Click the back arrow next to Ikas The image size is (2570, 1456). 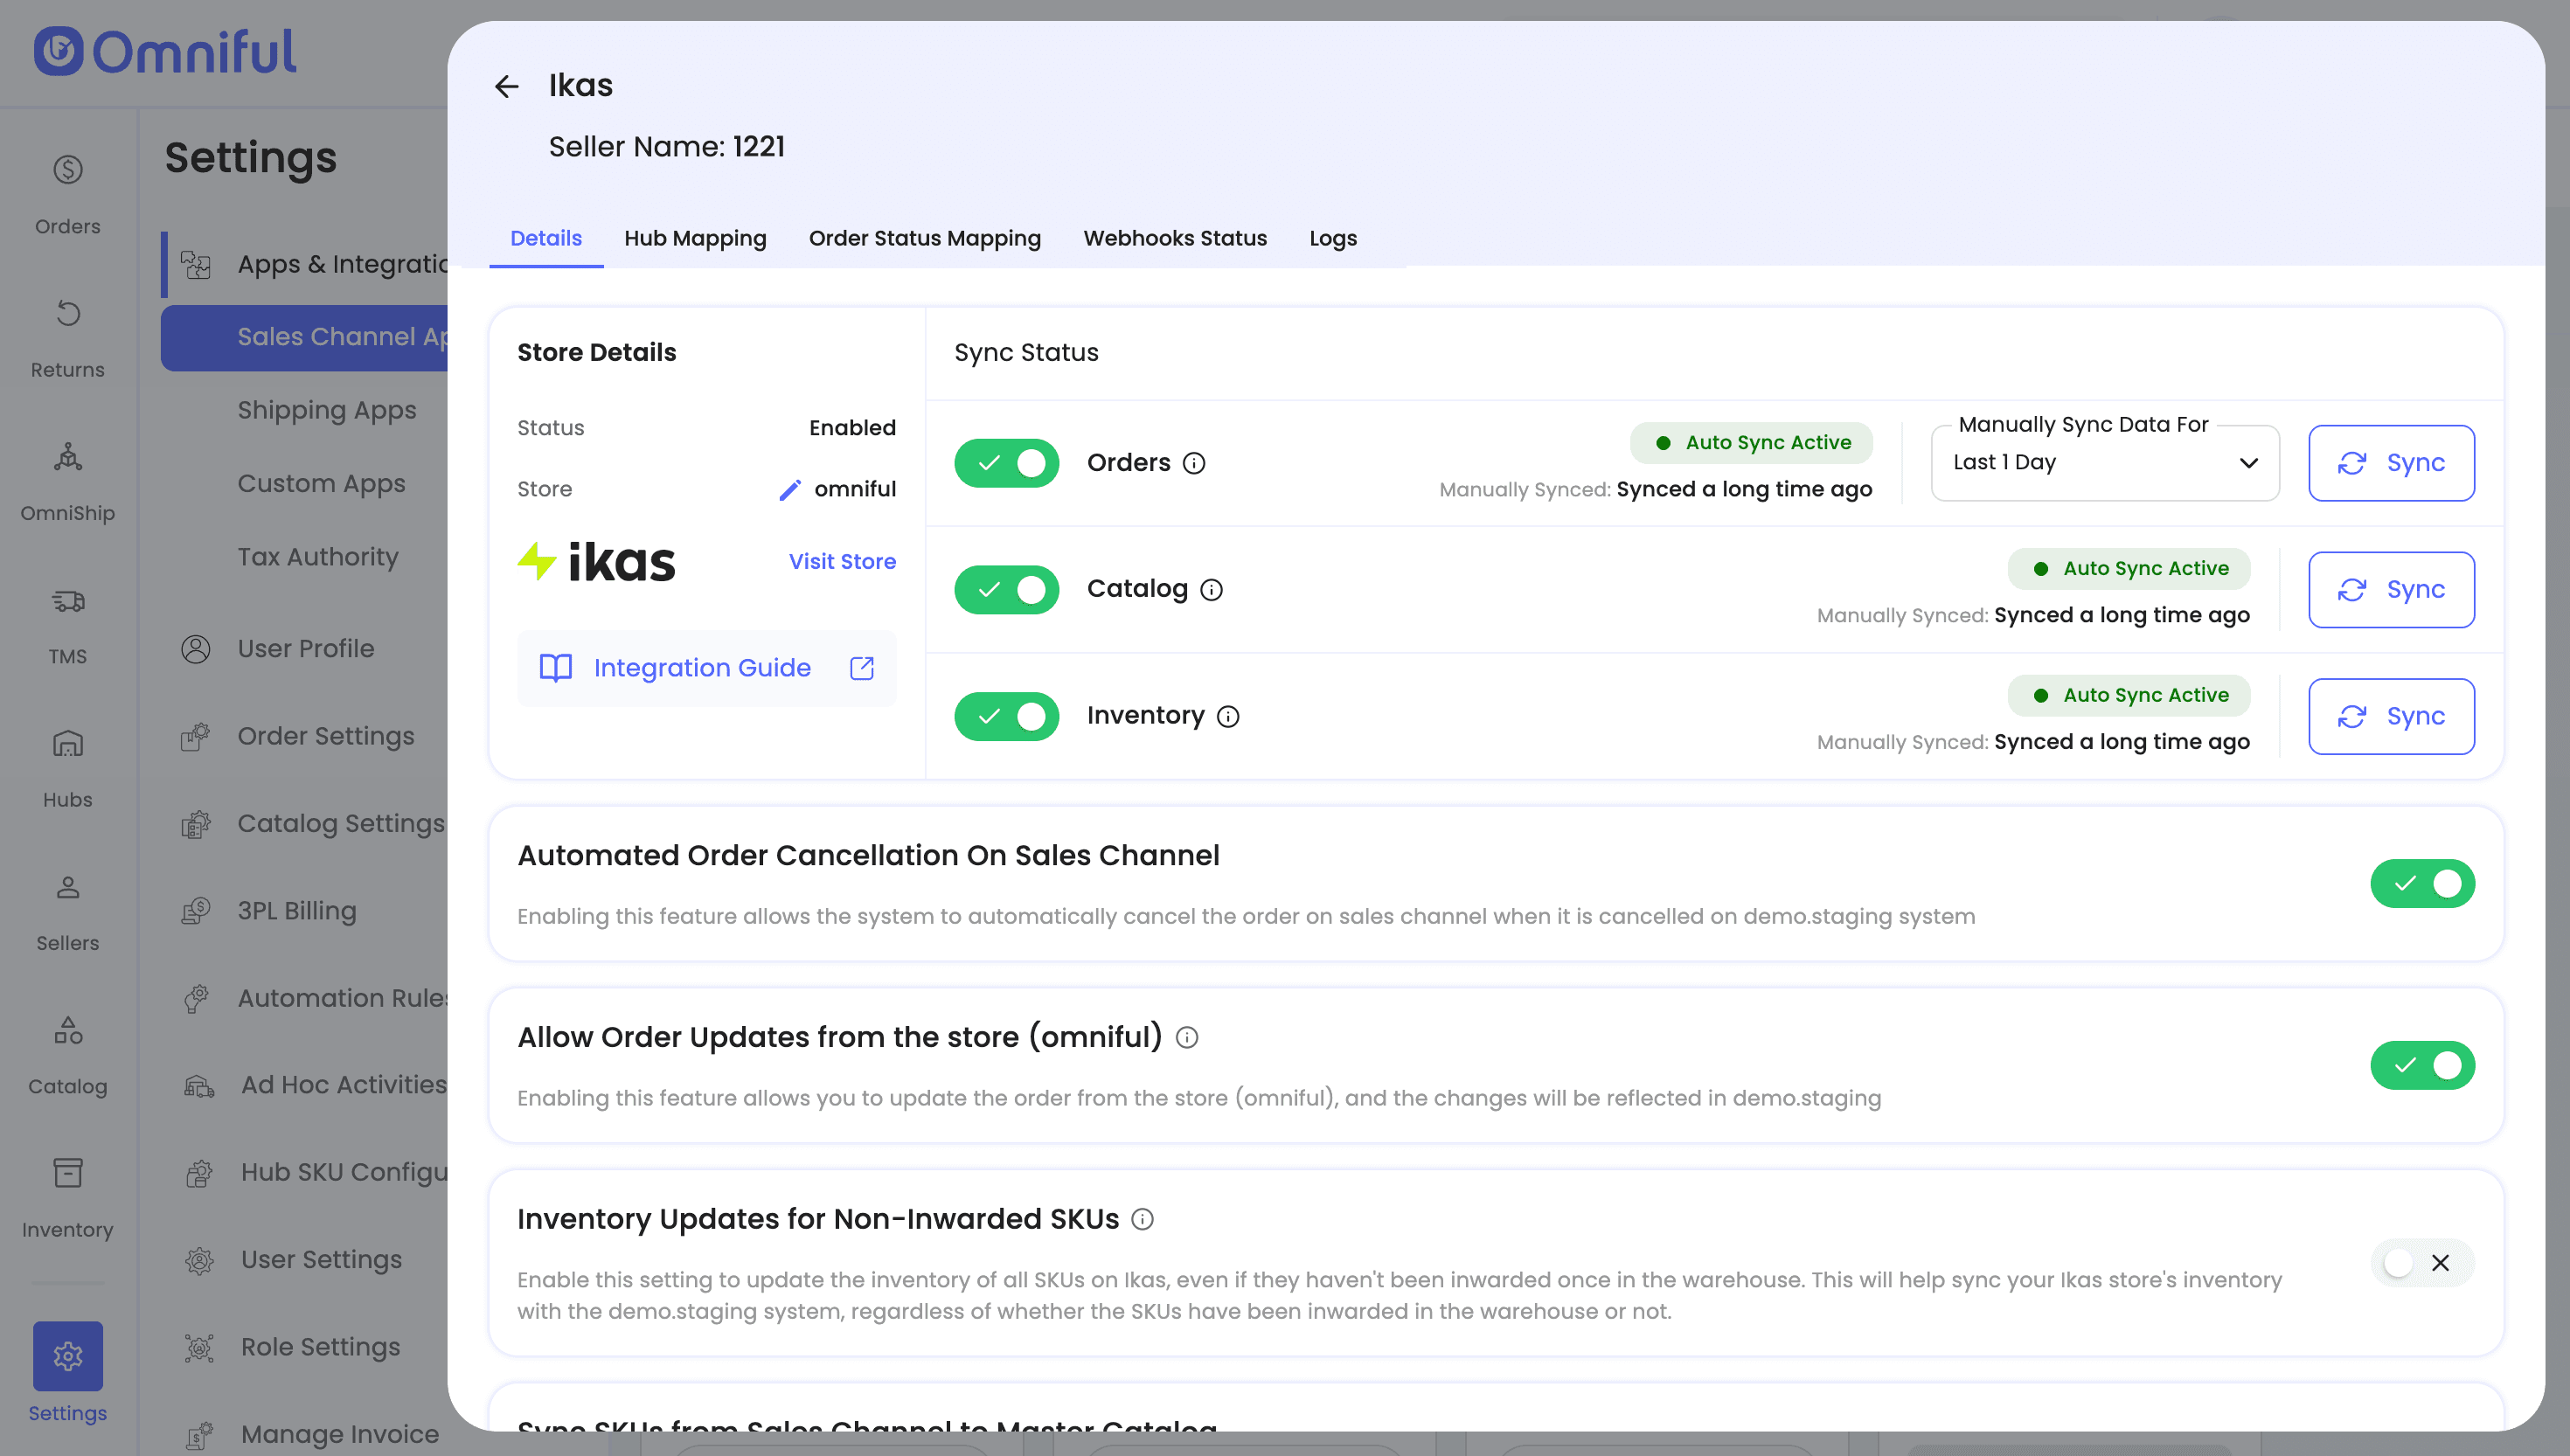pyautogui.click(x=507, y=87)
